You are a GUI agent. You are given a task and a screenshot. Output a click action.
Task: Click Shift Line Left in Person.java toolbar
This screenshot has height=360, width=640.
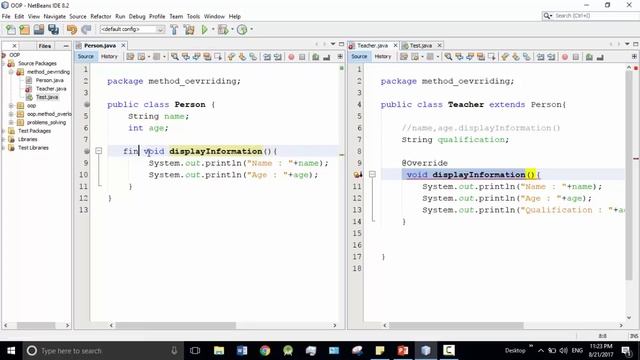[267, 57]
